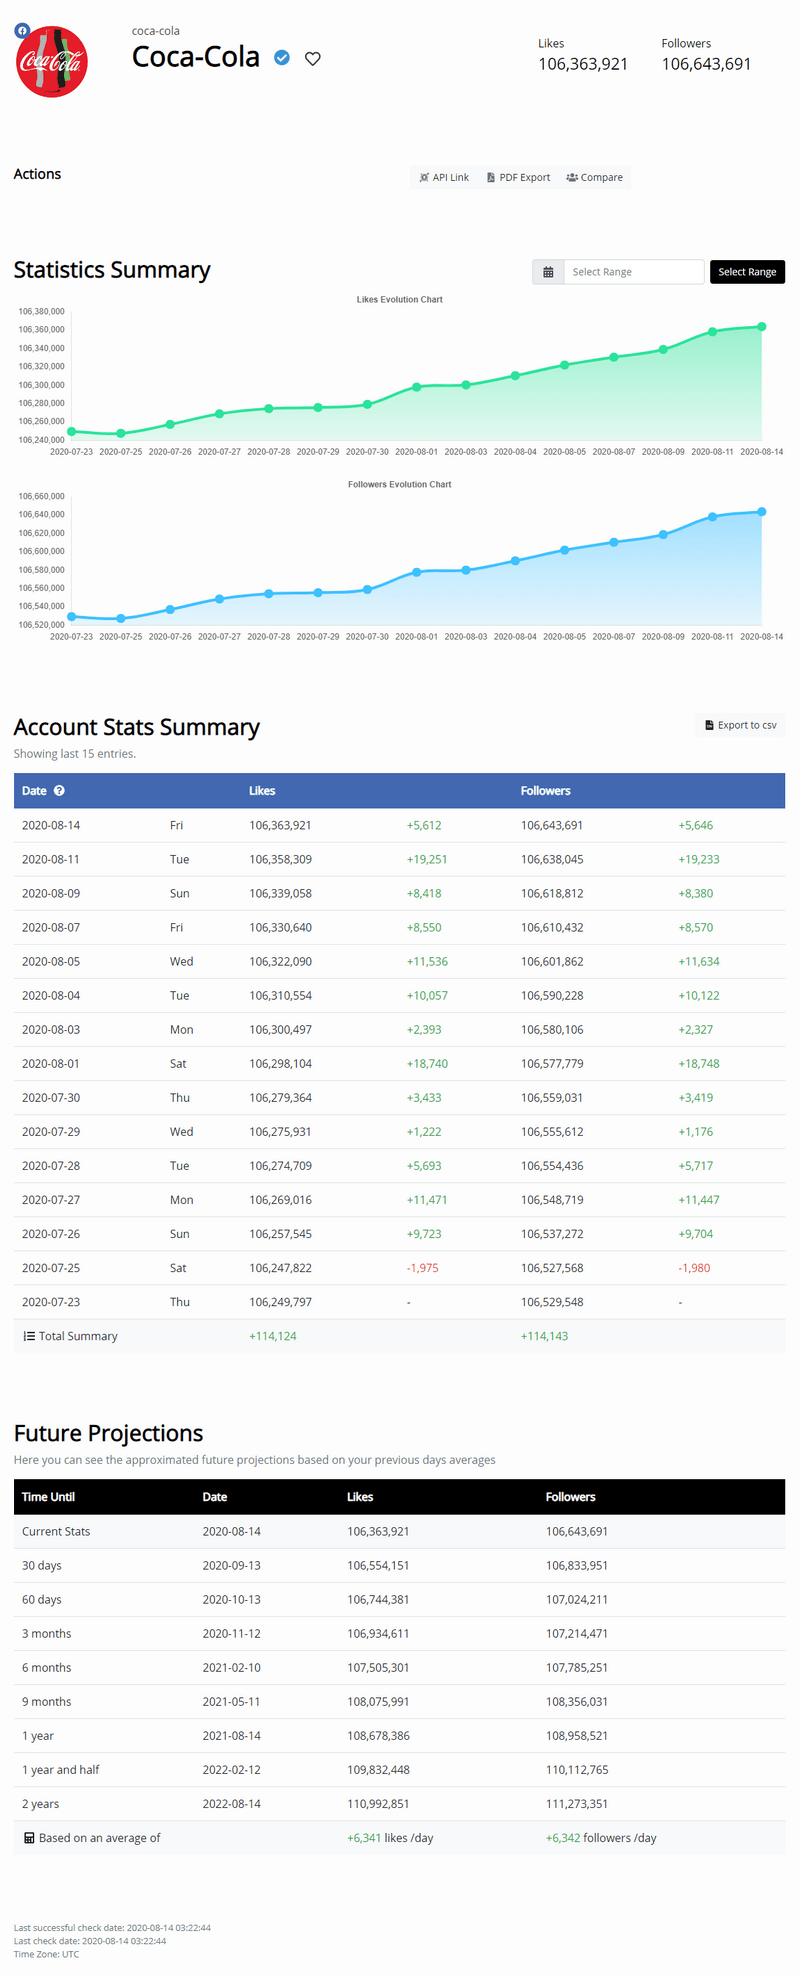Open the Compare accounts option
The image size is (800, 1977).
tap(594, 178)
